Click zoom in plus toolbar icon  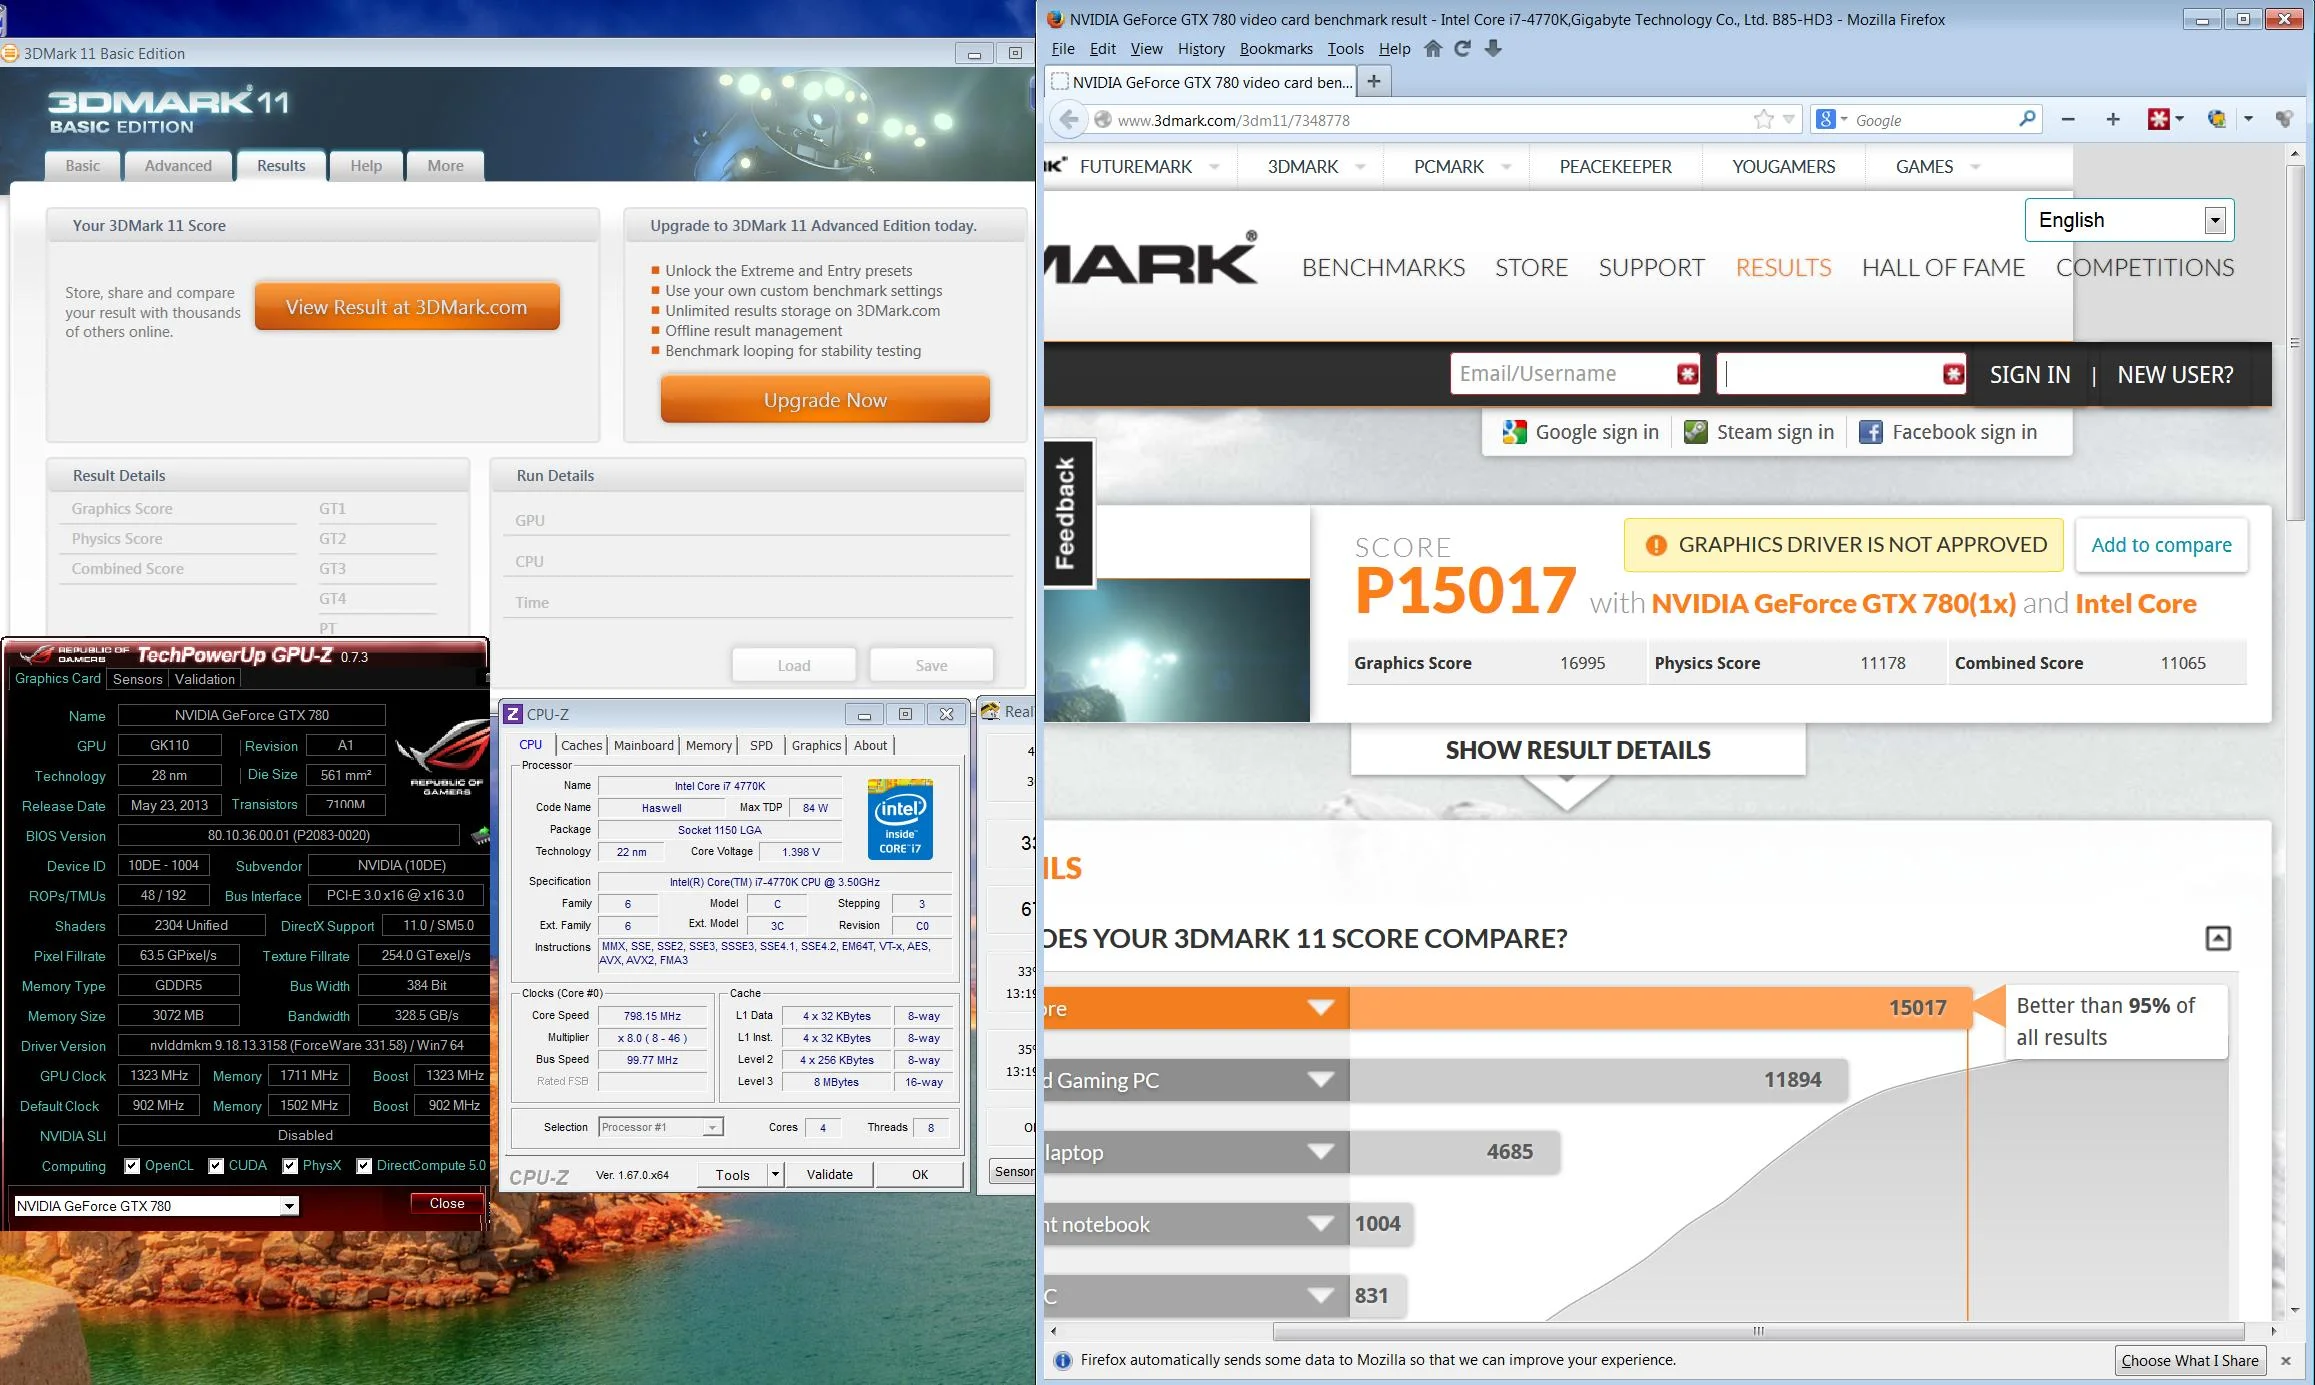[x=2113, y=120]
